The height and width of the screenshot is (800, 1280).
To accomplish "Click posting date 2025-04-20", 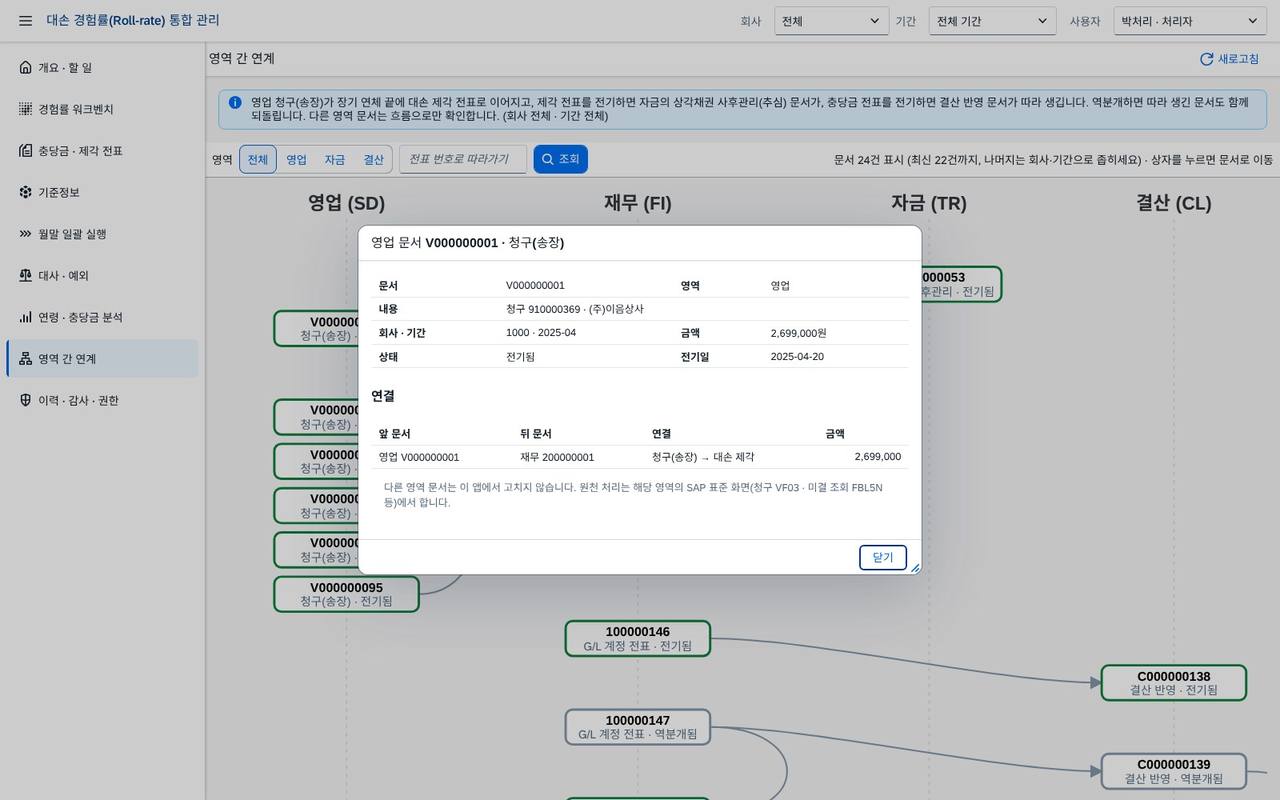I will click(797, 357).
